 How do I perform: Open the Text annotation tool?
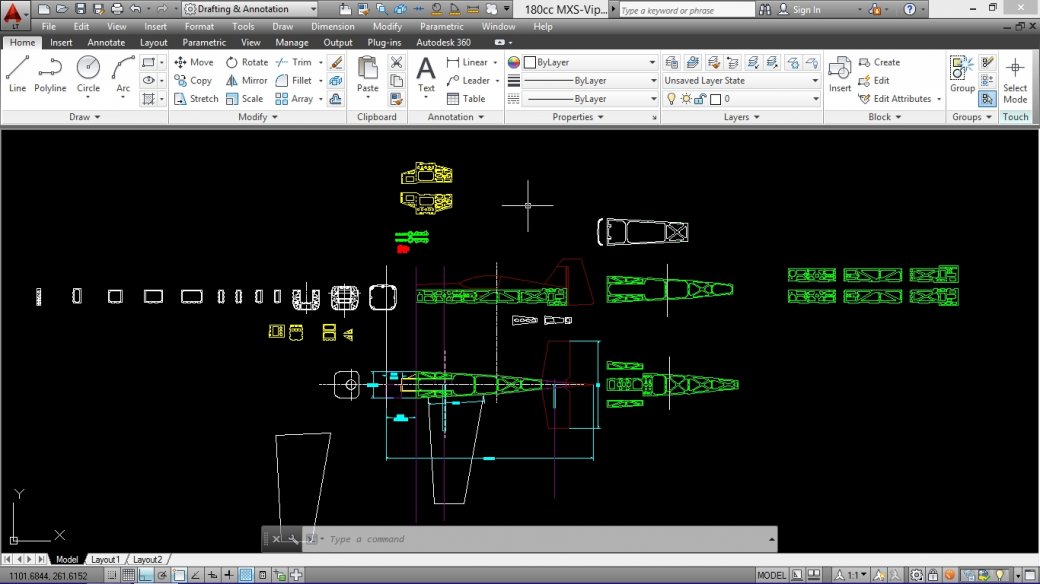[x=426, y=74]
